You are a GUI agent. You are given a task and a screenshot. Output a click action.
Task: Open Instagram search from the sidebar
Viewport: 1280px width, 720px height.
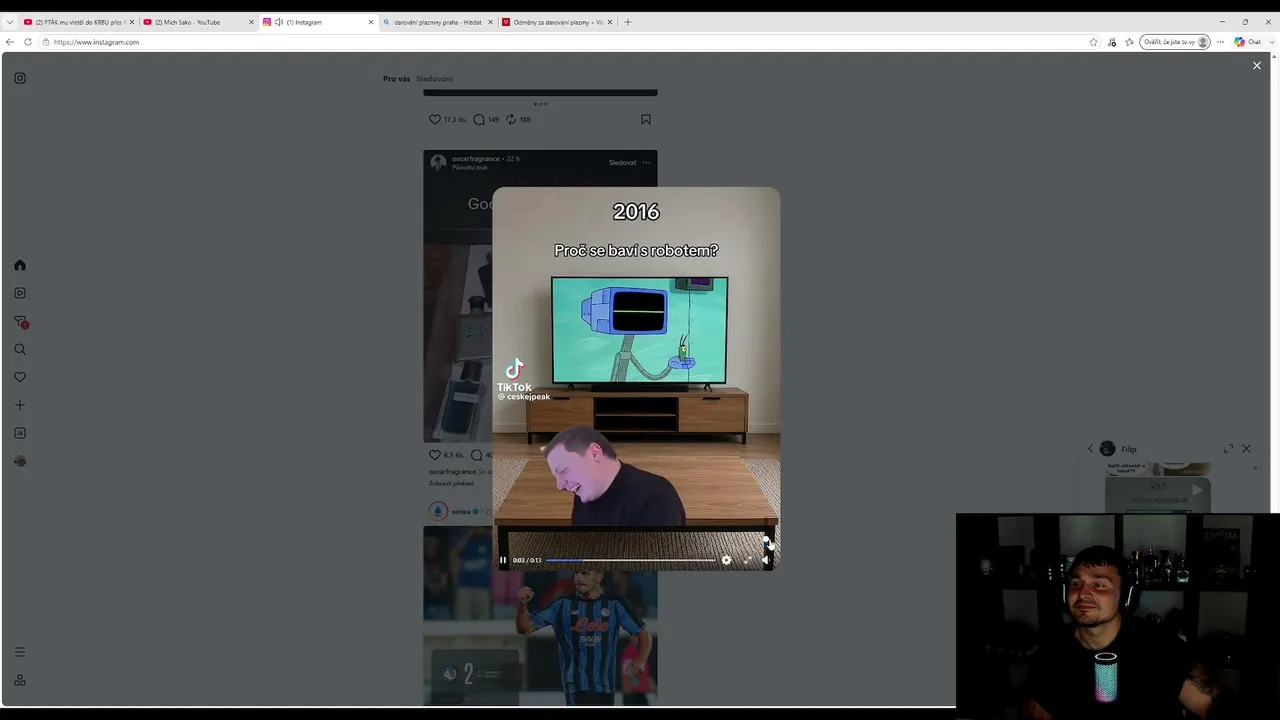(20, 349)
